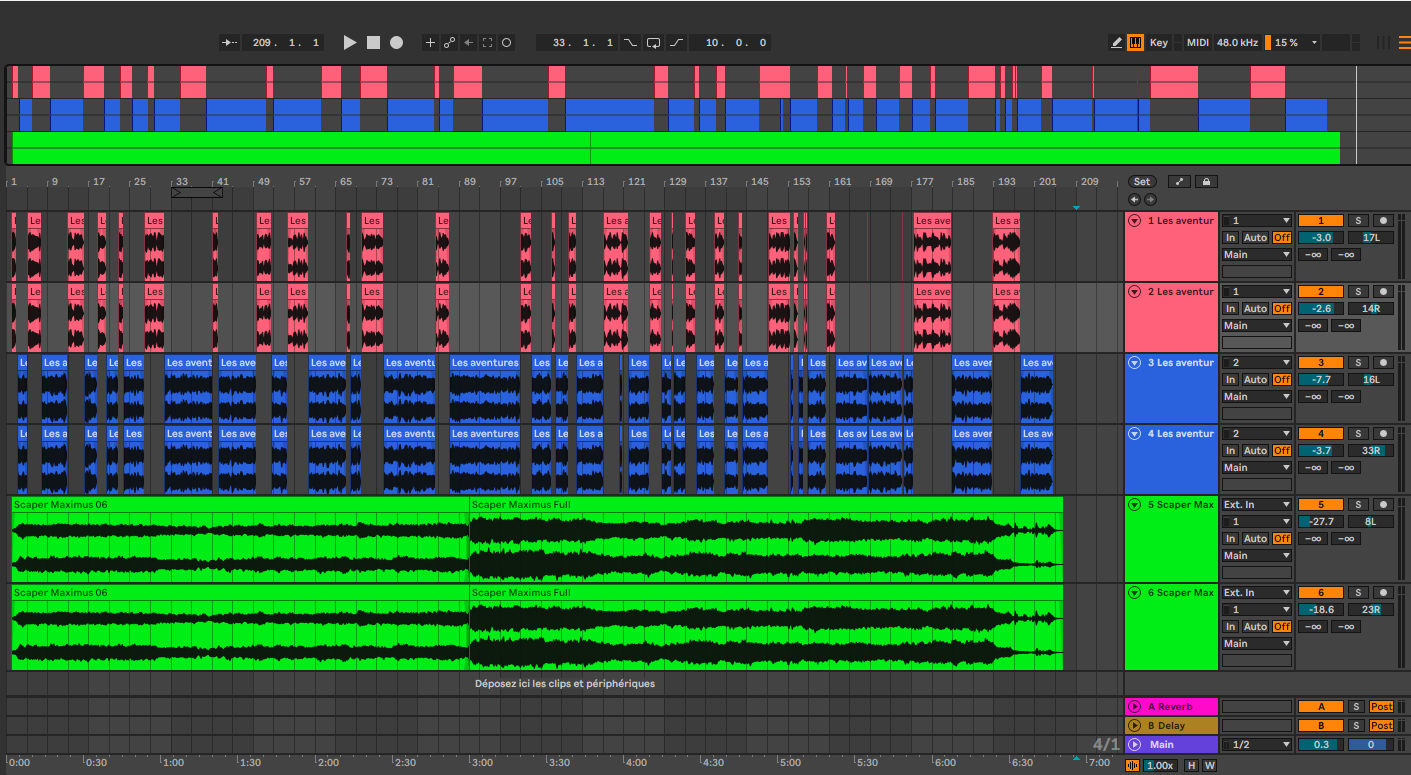The width and height of the screenshot is (1411, 775).
Task: Set track 1 monitor to In
Action: click(x=1231, y=238)
